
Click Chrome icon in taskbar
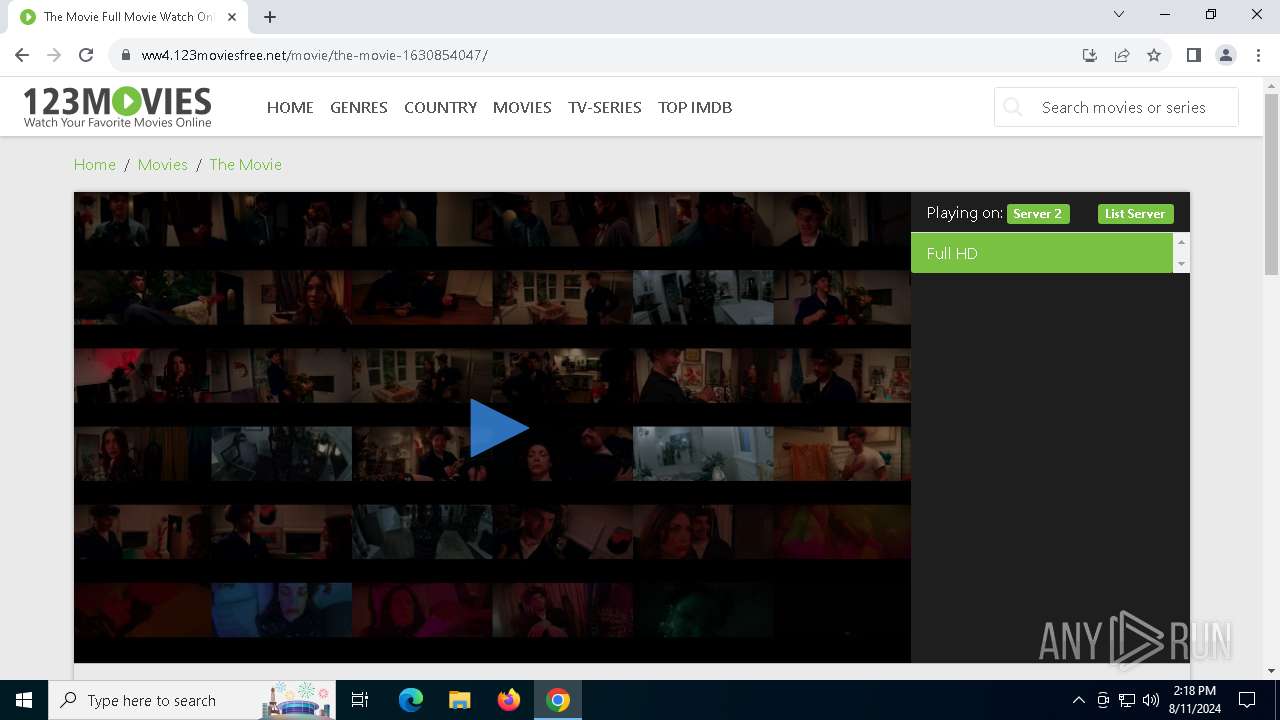pos(558,700)
